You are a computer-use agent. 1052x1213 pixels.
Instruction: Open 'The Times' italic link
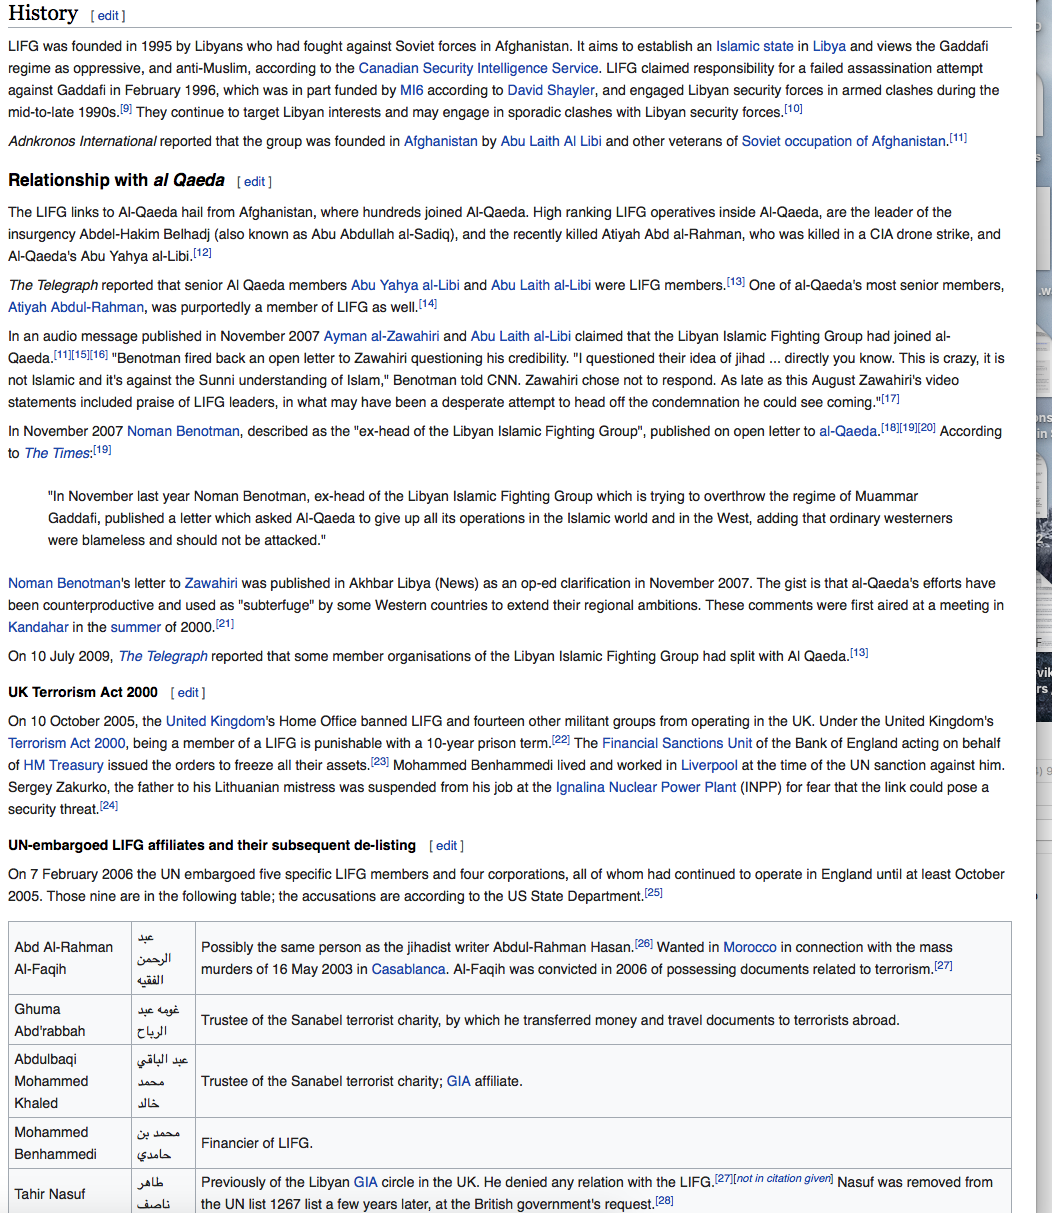[57, 453]
